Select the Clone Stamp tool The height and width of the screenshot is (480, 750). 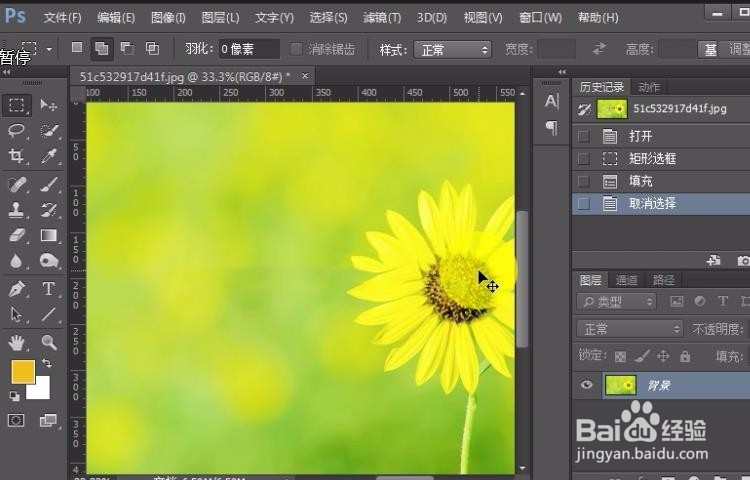17,209
